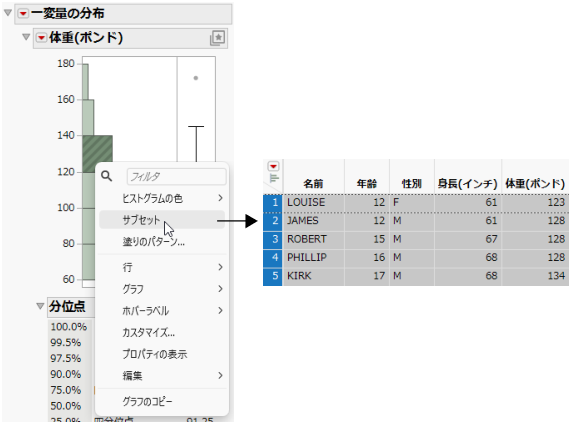Click the ROBERT name cell
The width and height of the screenshot is (571, 424).
pyautogui.click(x=314, y=239)
